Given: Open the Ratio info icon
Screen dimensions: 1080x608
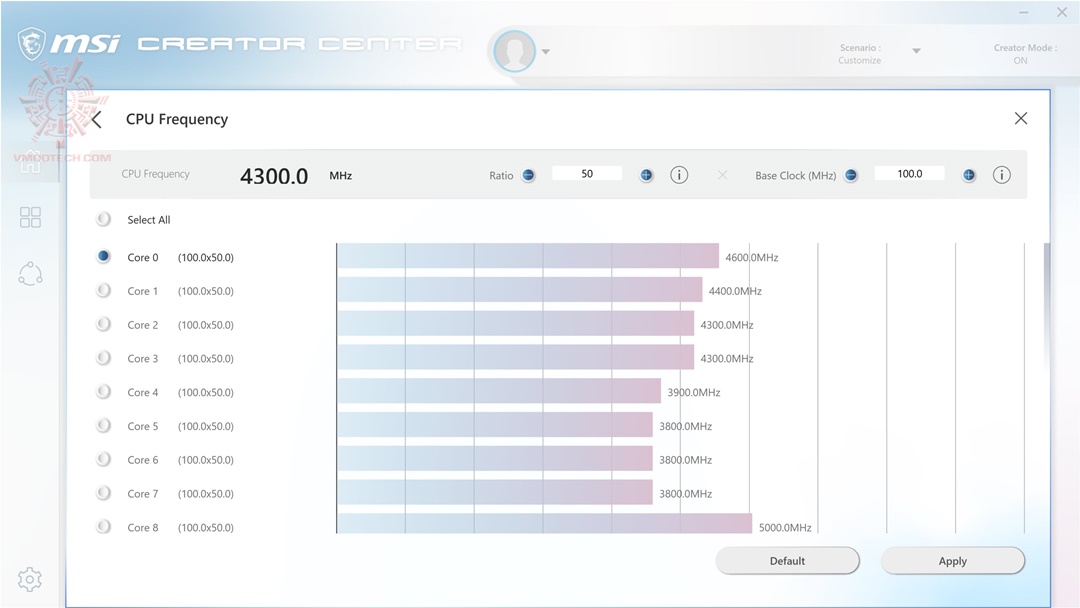Looking at the screenshot, I should 679,175.
